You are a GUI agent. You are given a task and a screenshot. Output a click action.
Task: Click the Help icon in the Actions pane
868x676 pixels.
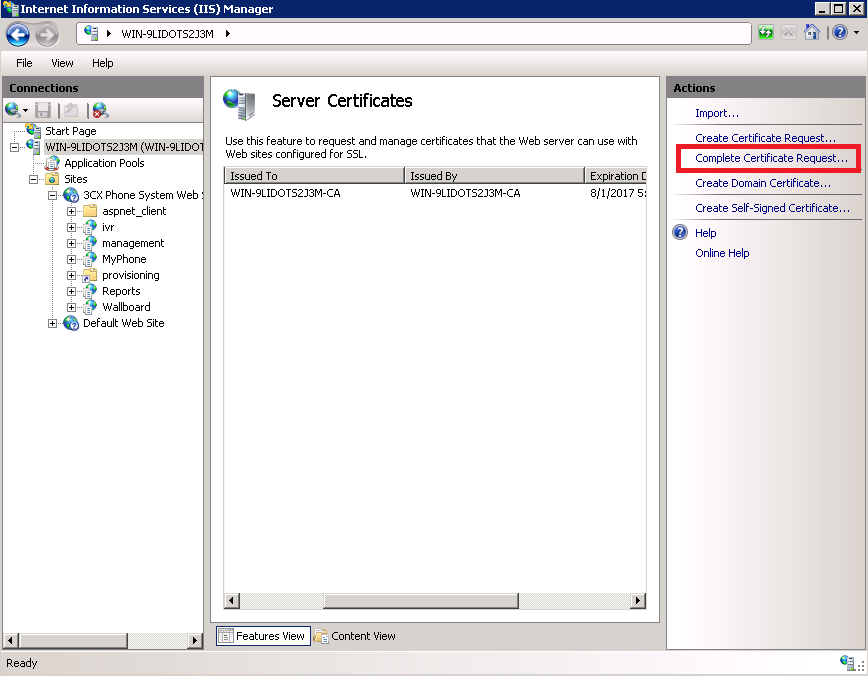(x=680, y=233)
